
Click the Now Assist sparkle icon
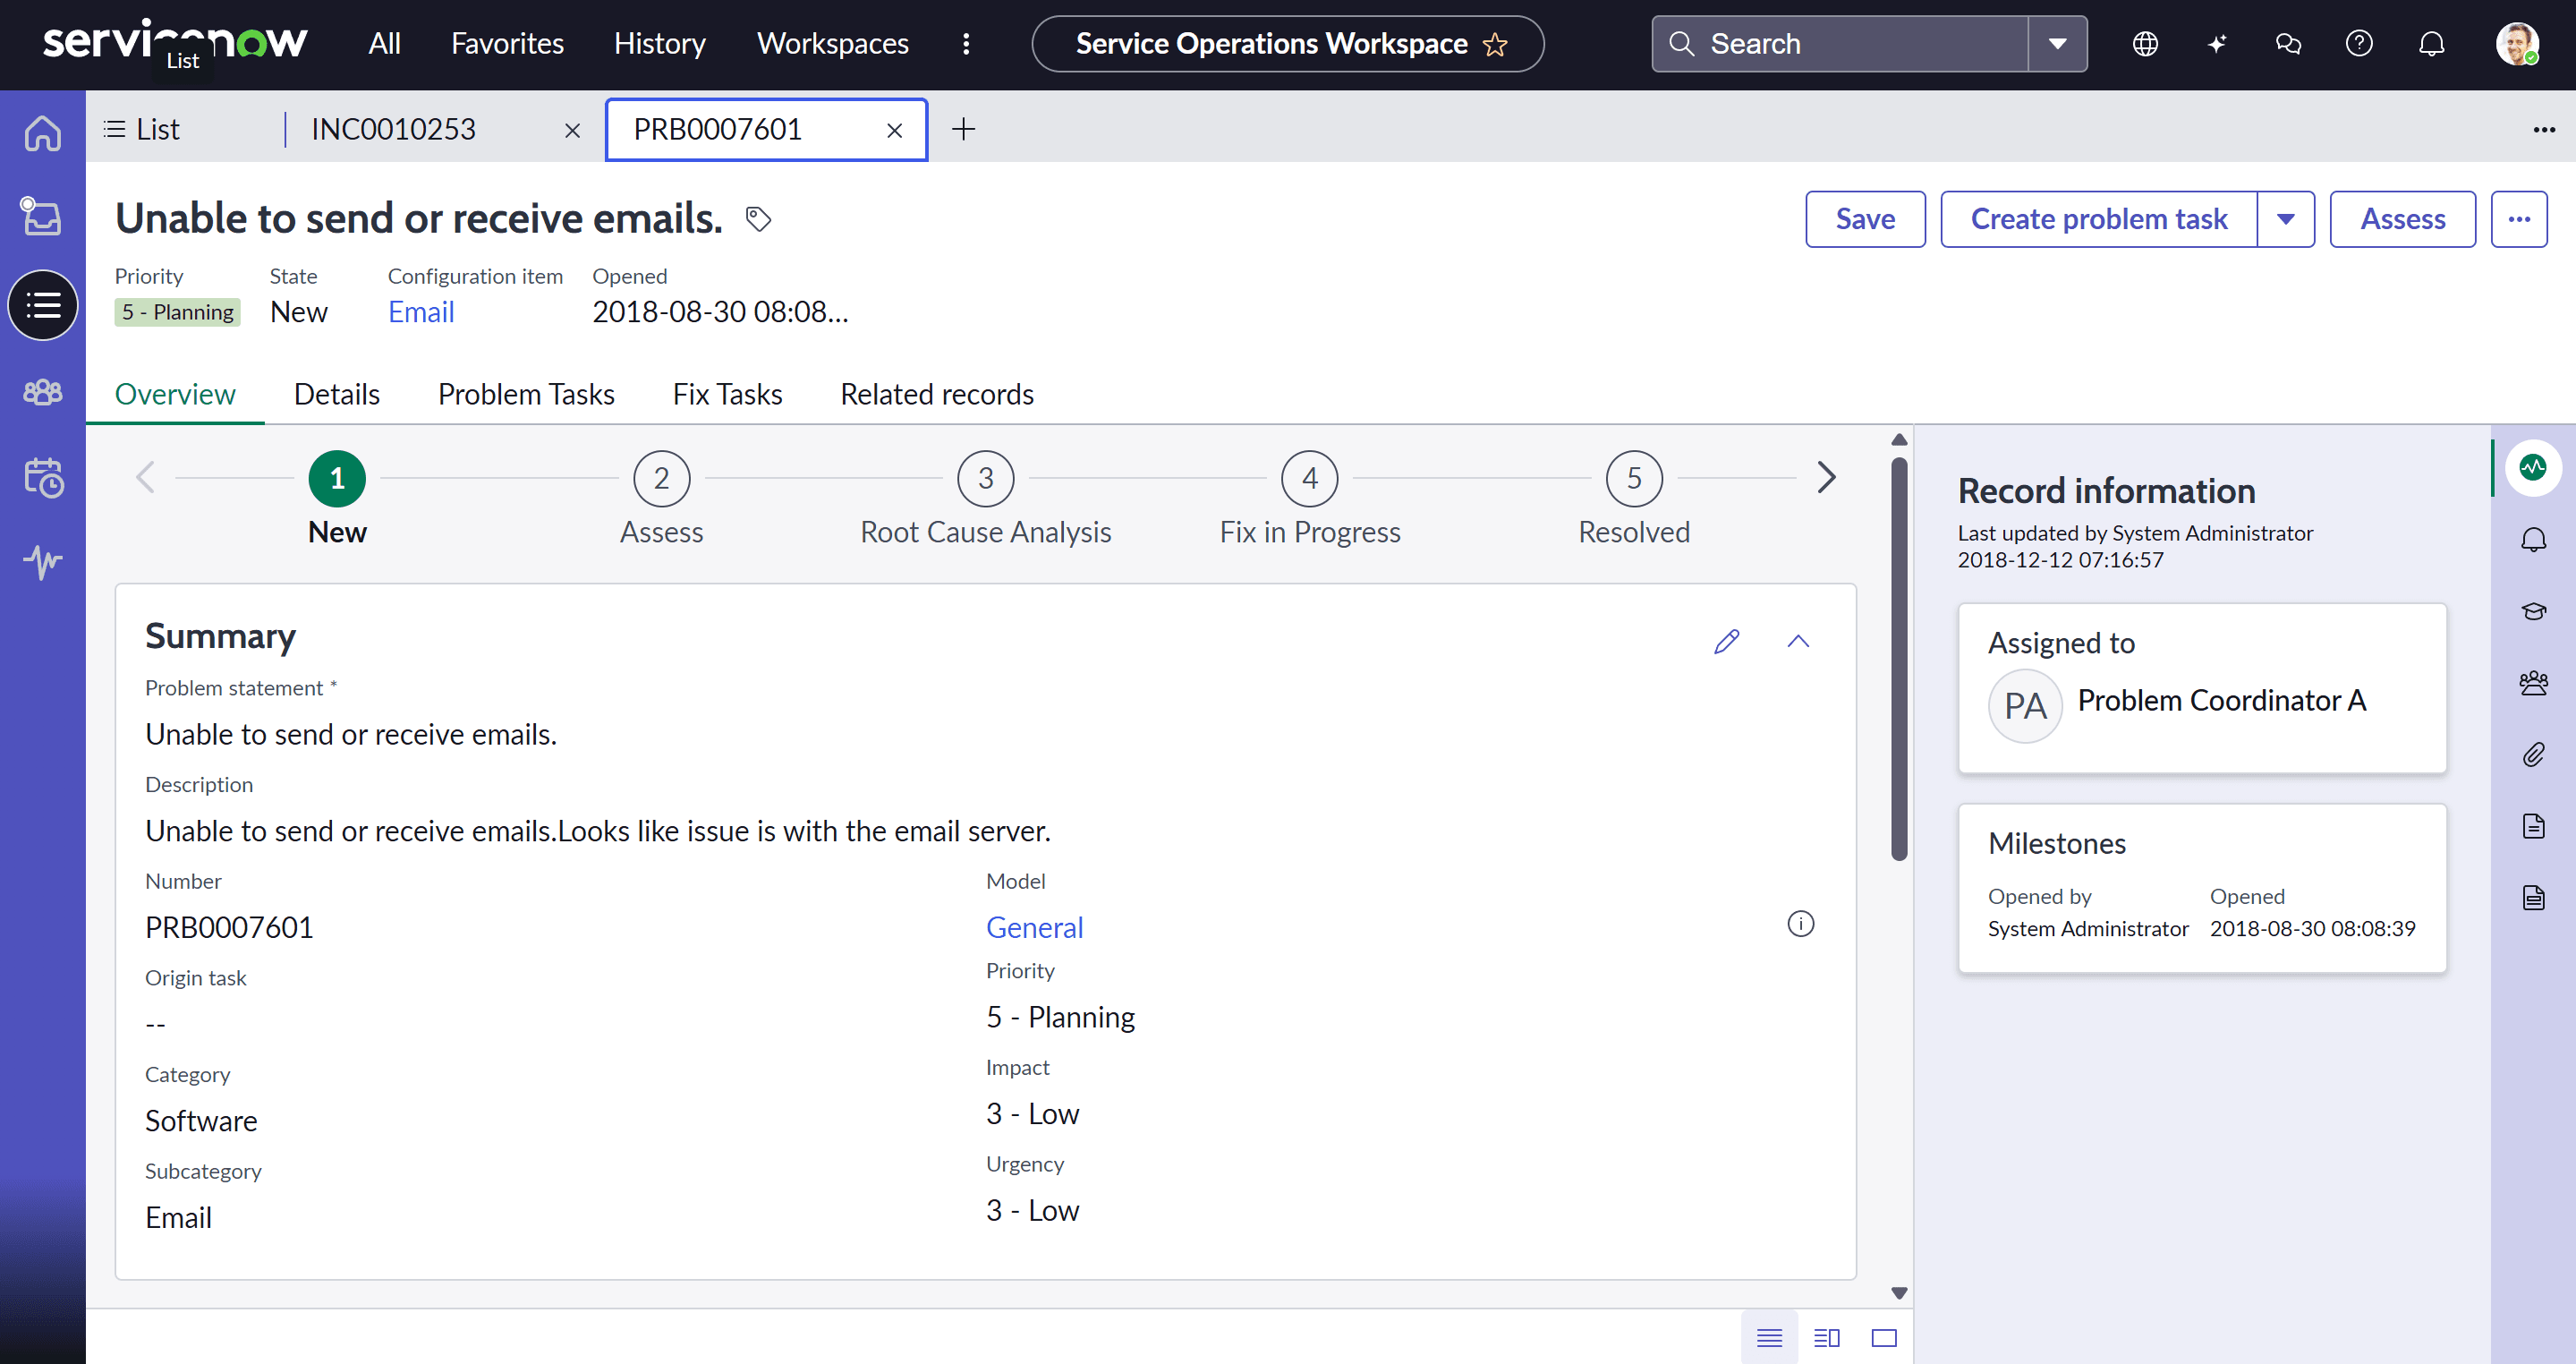(x=2216, y=44)
